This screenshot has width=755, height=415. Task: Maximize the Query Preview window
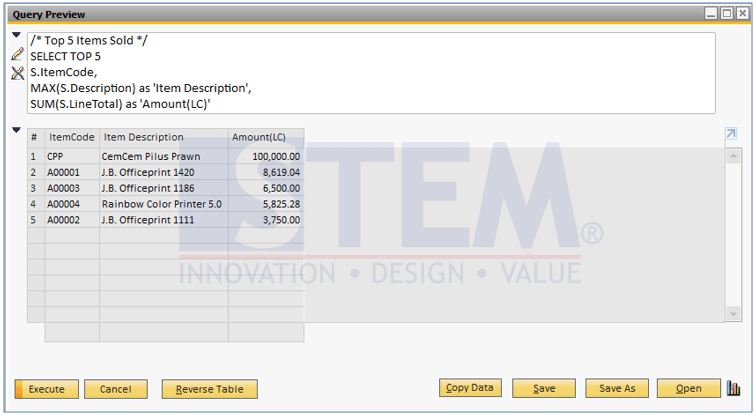click(x=727, y=13)
